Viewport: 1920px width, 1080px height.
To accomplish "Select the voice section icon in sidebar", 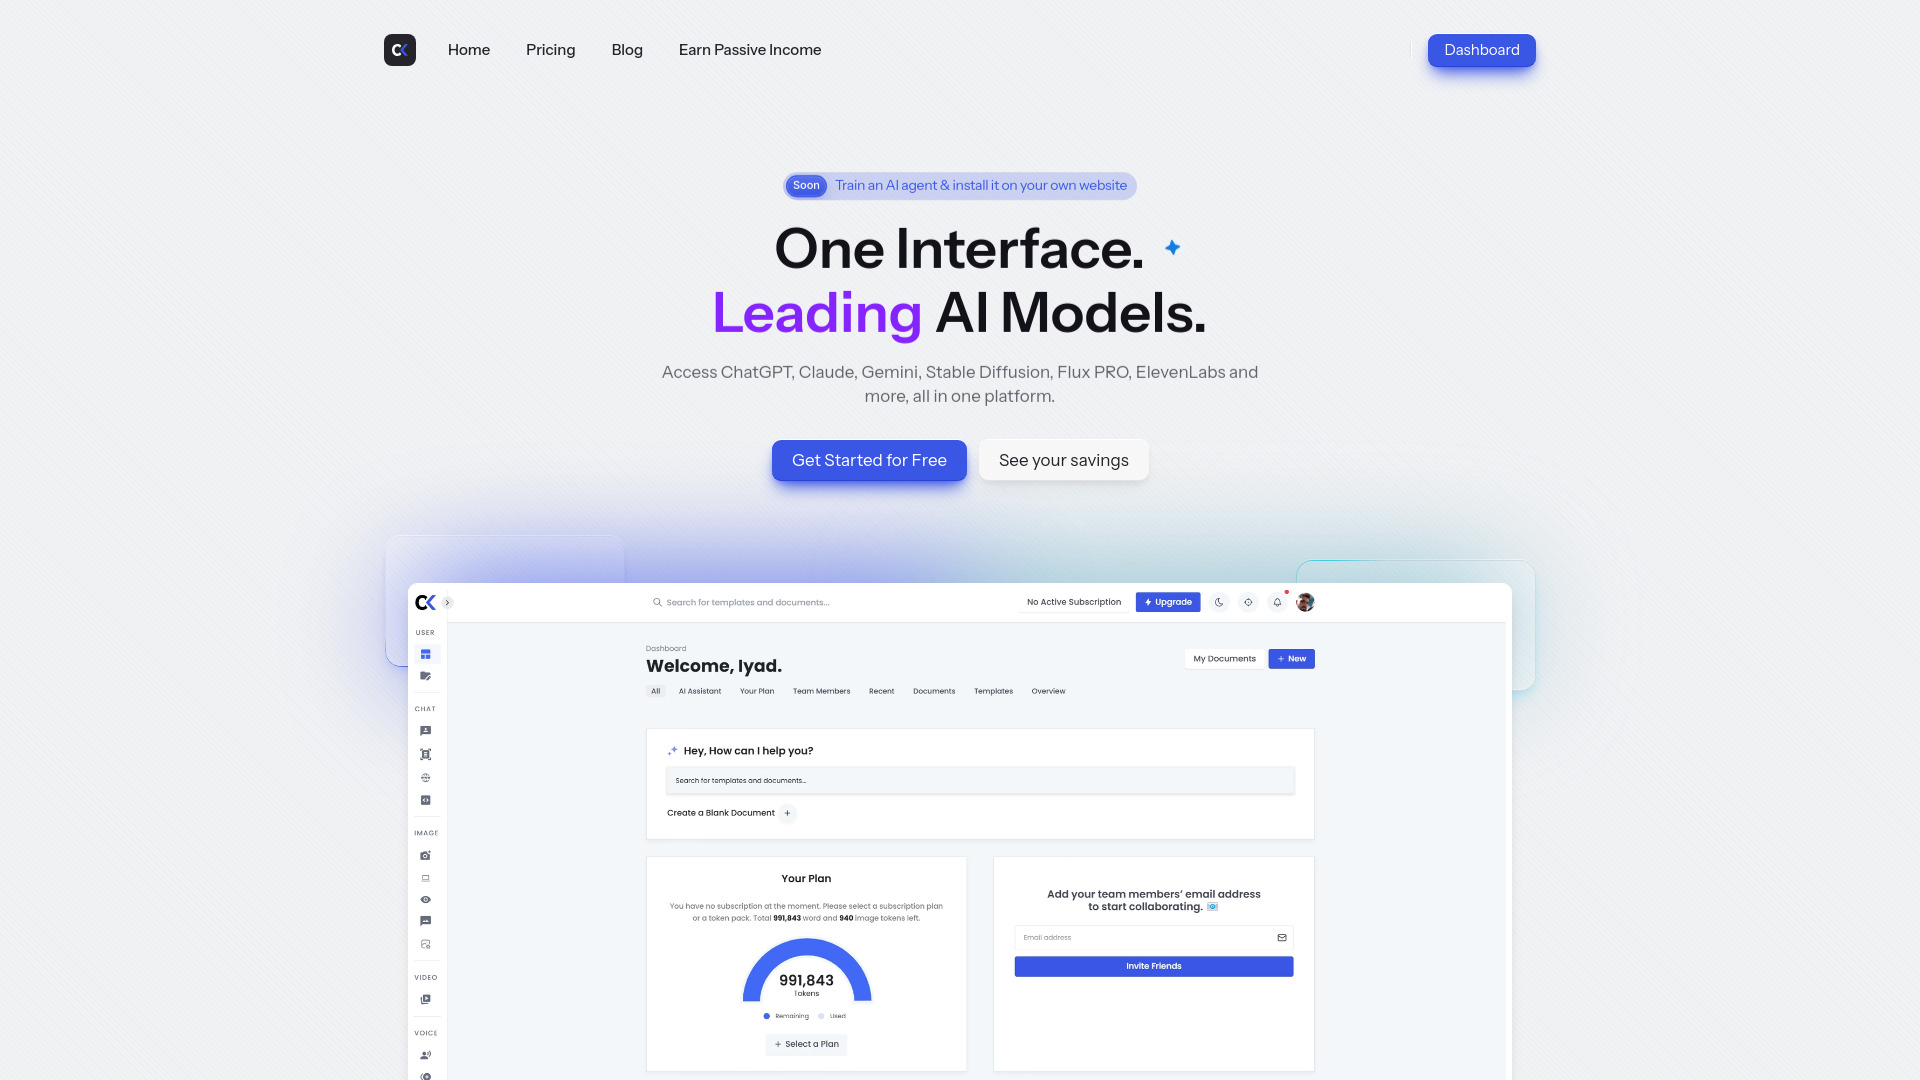I will 426,1055.
